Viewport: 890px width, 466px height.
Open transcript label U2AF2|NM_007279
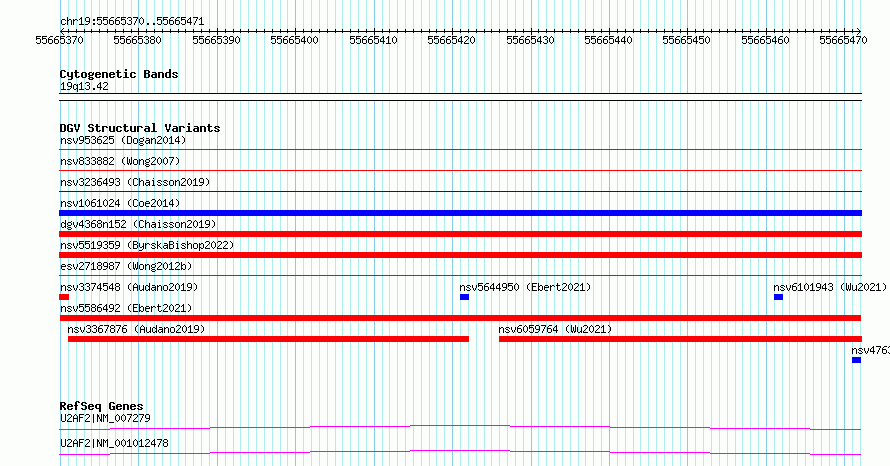coord(105,418)
